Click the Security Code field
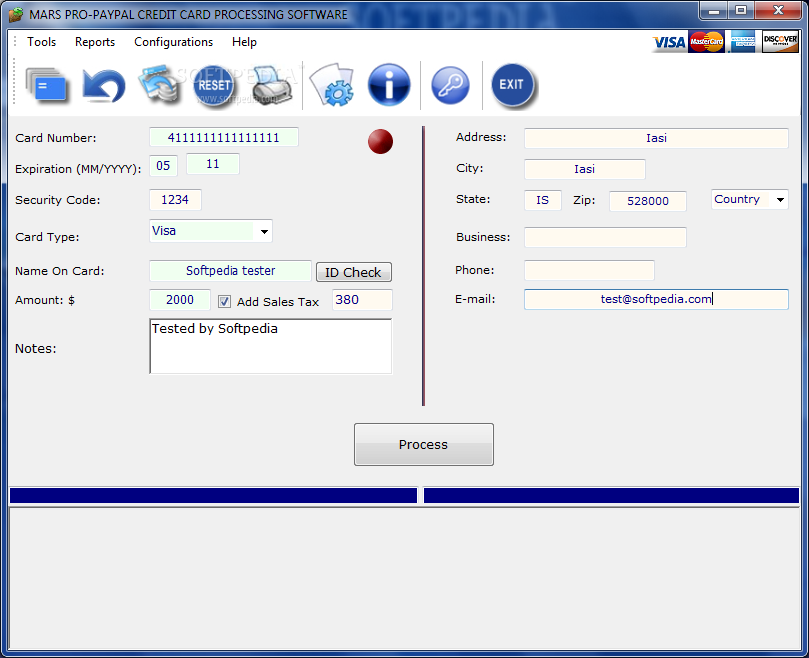 tap(175, 200)
